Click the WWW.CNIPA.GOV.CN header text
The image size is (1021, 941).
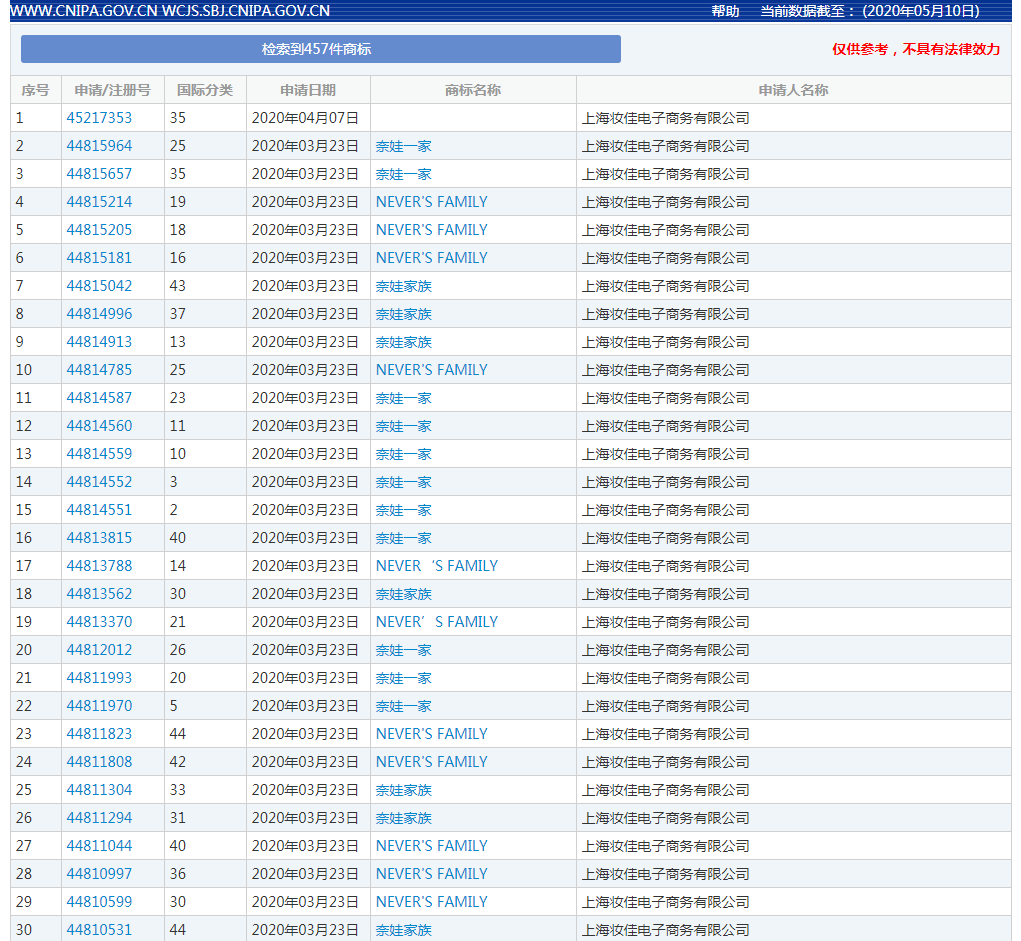83,11
